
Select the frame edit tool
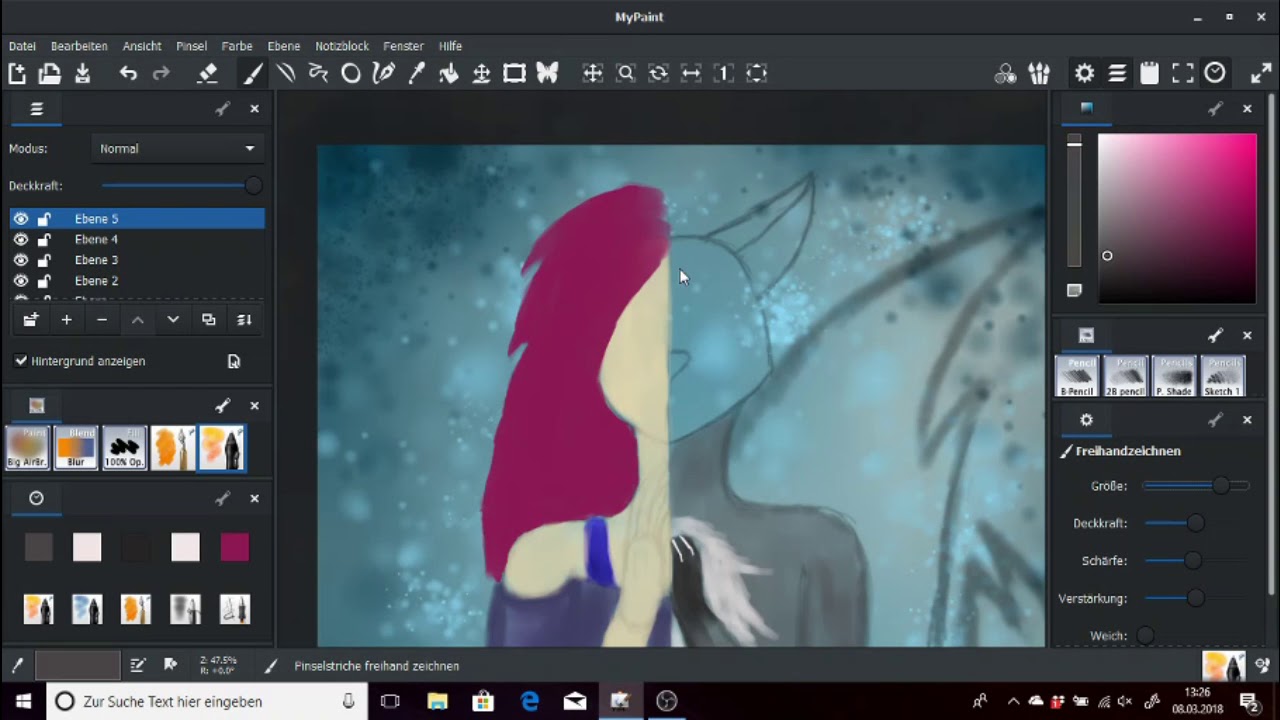tap(514, 73)
